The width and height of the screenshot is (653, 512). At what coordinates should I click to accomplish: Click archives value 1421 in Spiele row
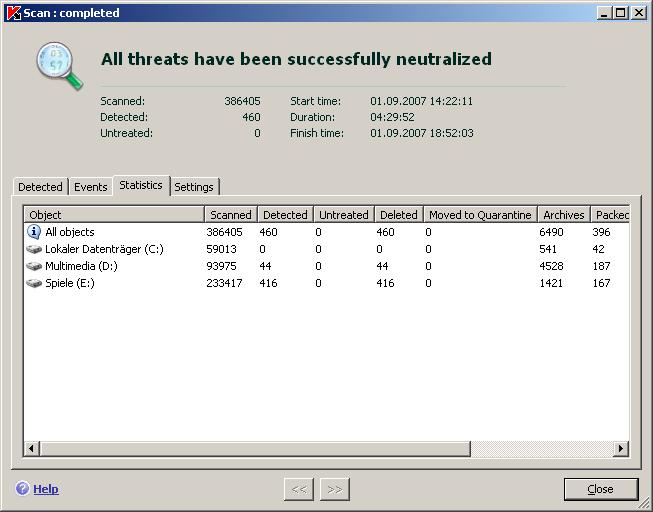tap(551, 283)
